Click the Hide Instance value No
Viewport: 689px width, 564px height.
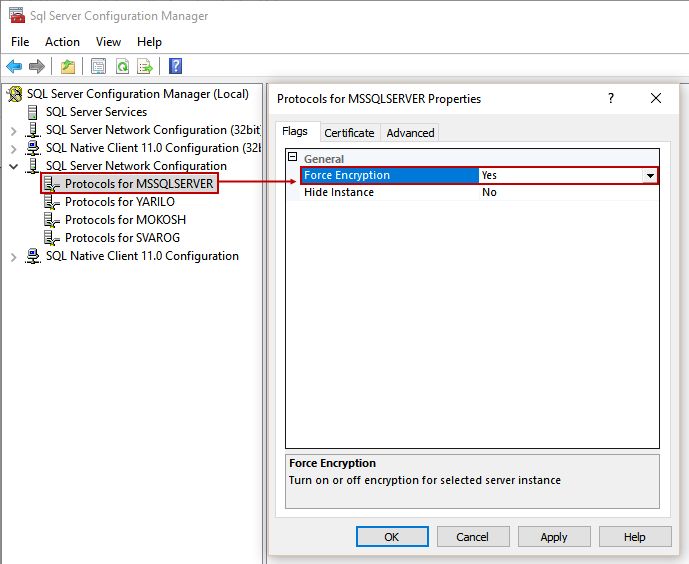(x=489, y=192)
